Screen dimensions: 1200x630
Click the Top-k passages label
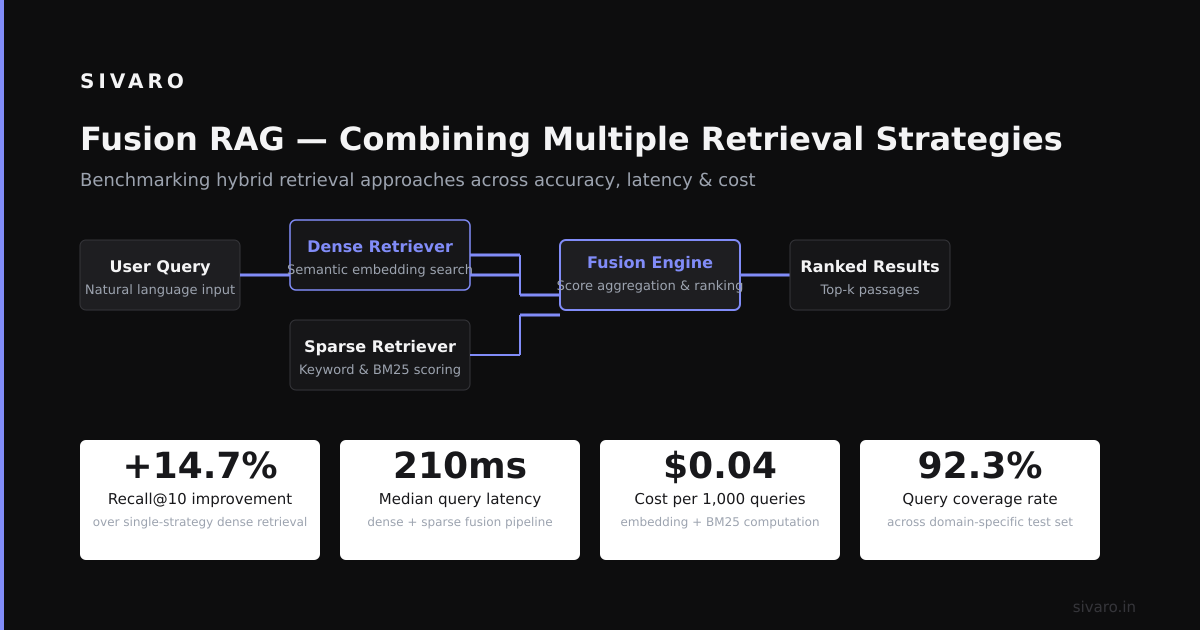870,290
